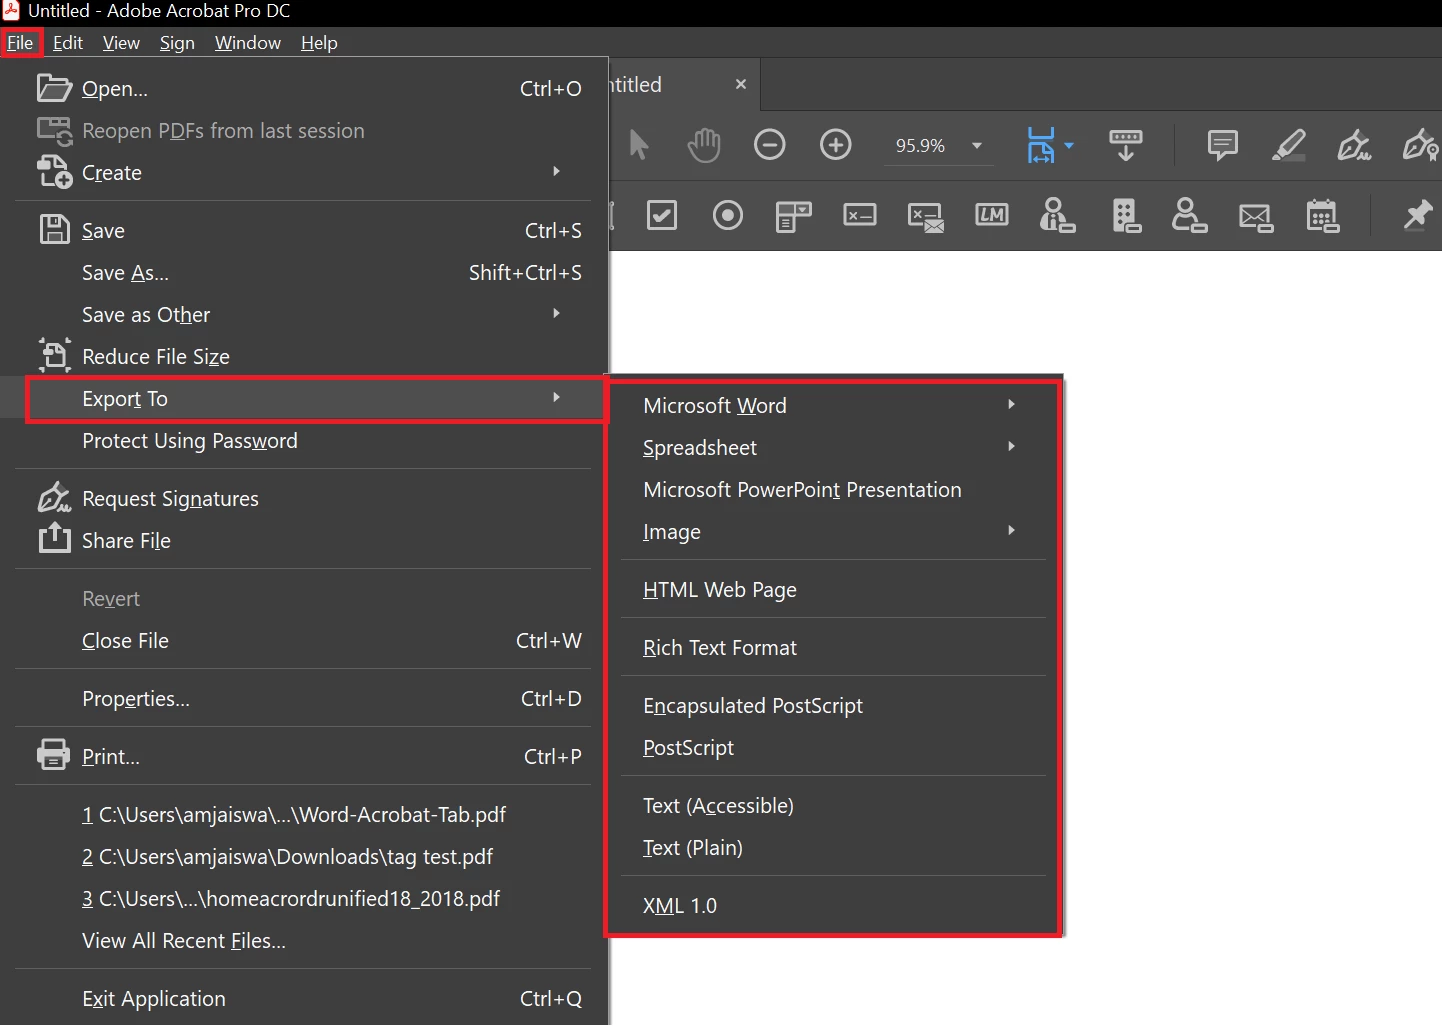Choose Microsoft PowerPoint Presentation export
This screenshot has height=1028, width=1442.
(x=832, y=489)
